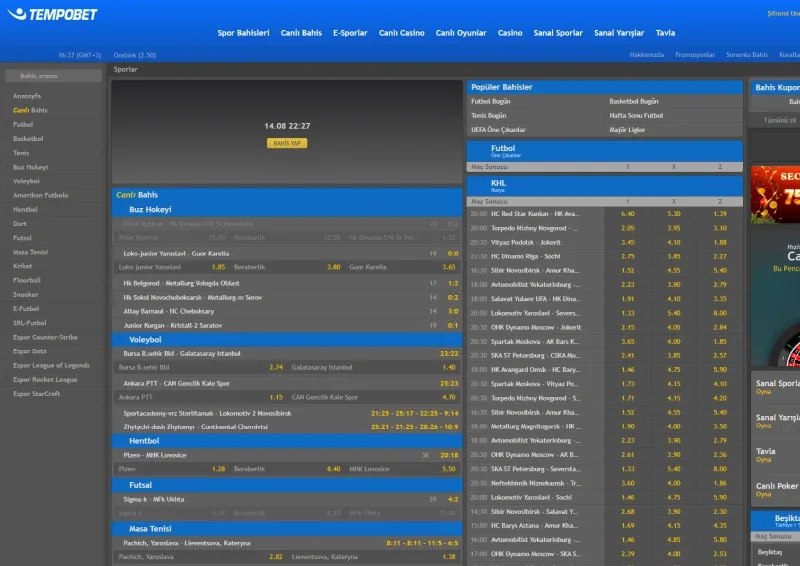Open Espor Counter-Strike in the sidebar

pos(45,337)
